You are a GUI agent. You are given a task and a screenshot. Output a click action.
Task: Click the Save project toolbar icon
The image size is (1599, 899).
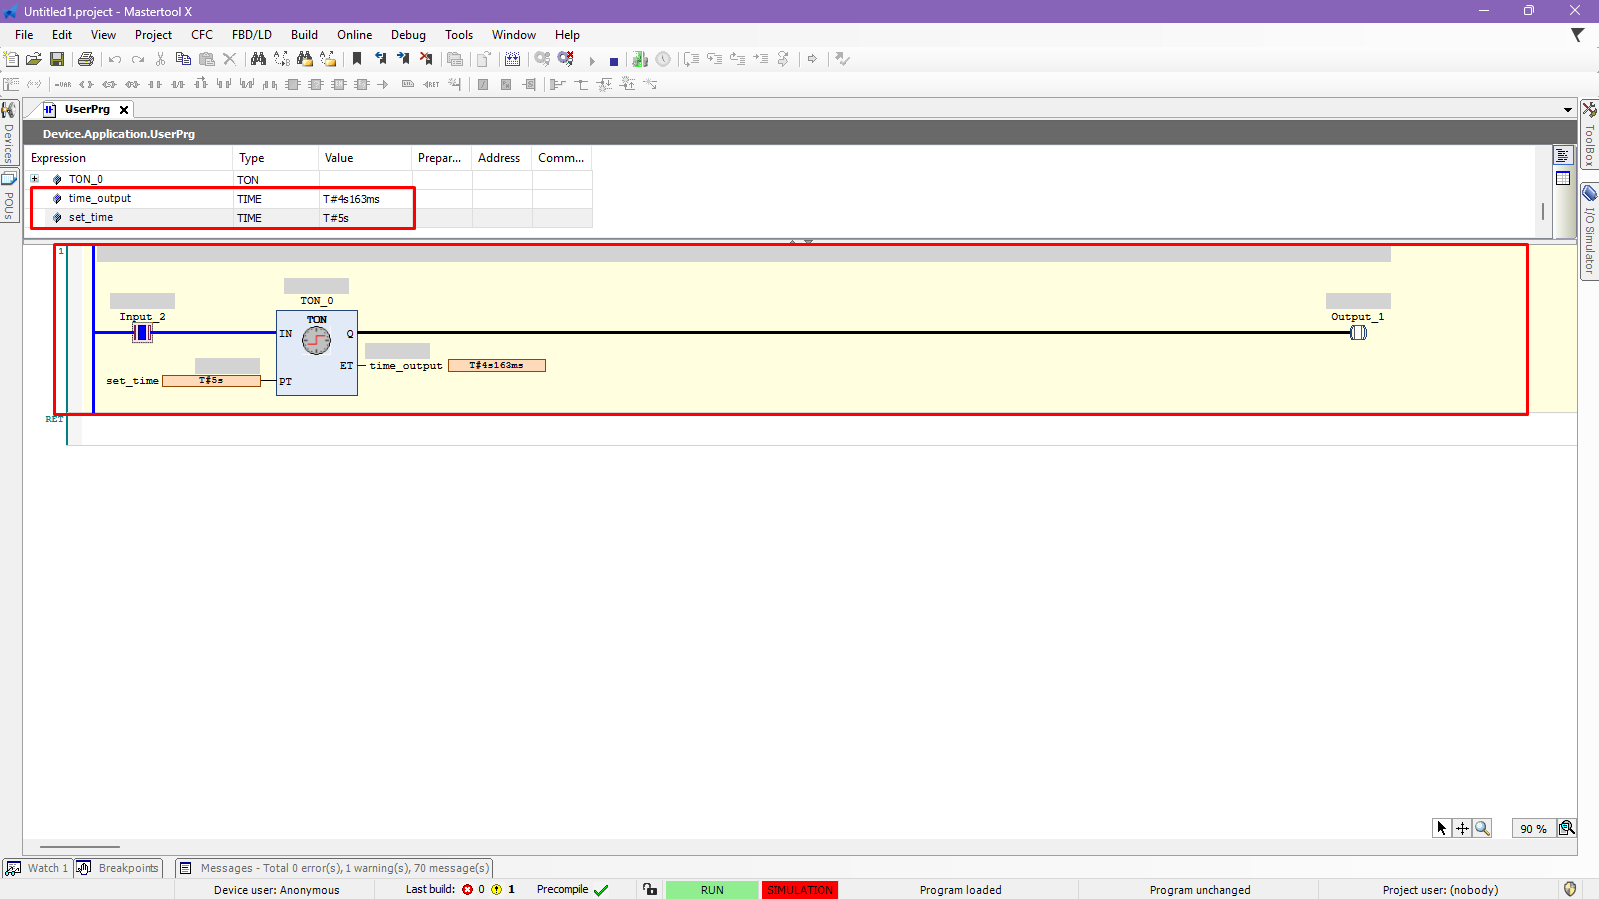57,60
